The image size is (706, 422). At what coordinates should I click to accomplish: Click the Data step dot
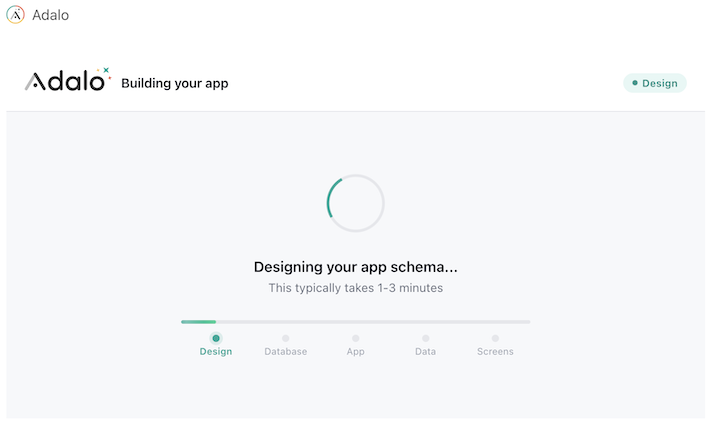(426, 338)
